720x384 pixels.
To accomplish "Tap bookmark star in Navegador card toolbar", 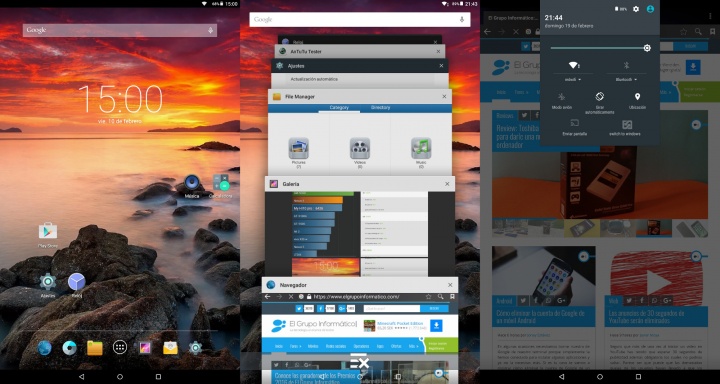I will point(428,297).
